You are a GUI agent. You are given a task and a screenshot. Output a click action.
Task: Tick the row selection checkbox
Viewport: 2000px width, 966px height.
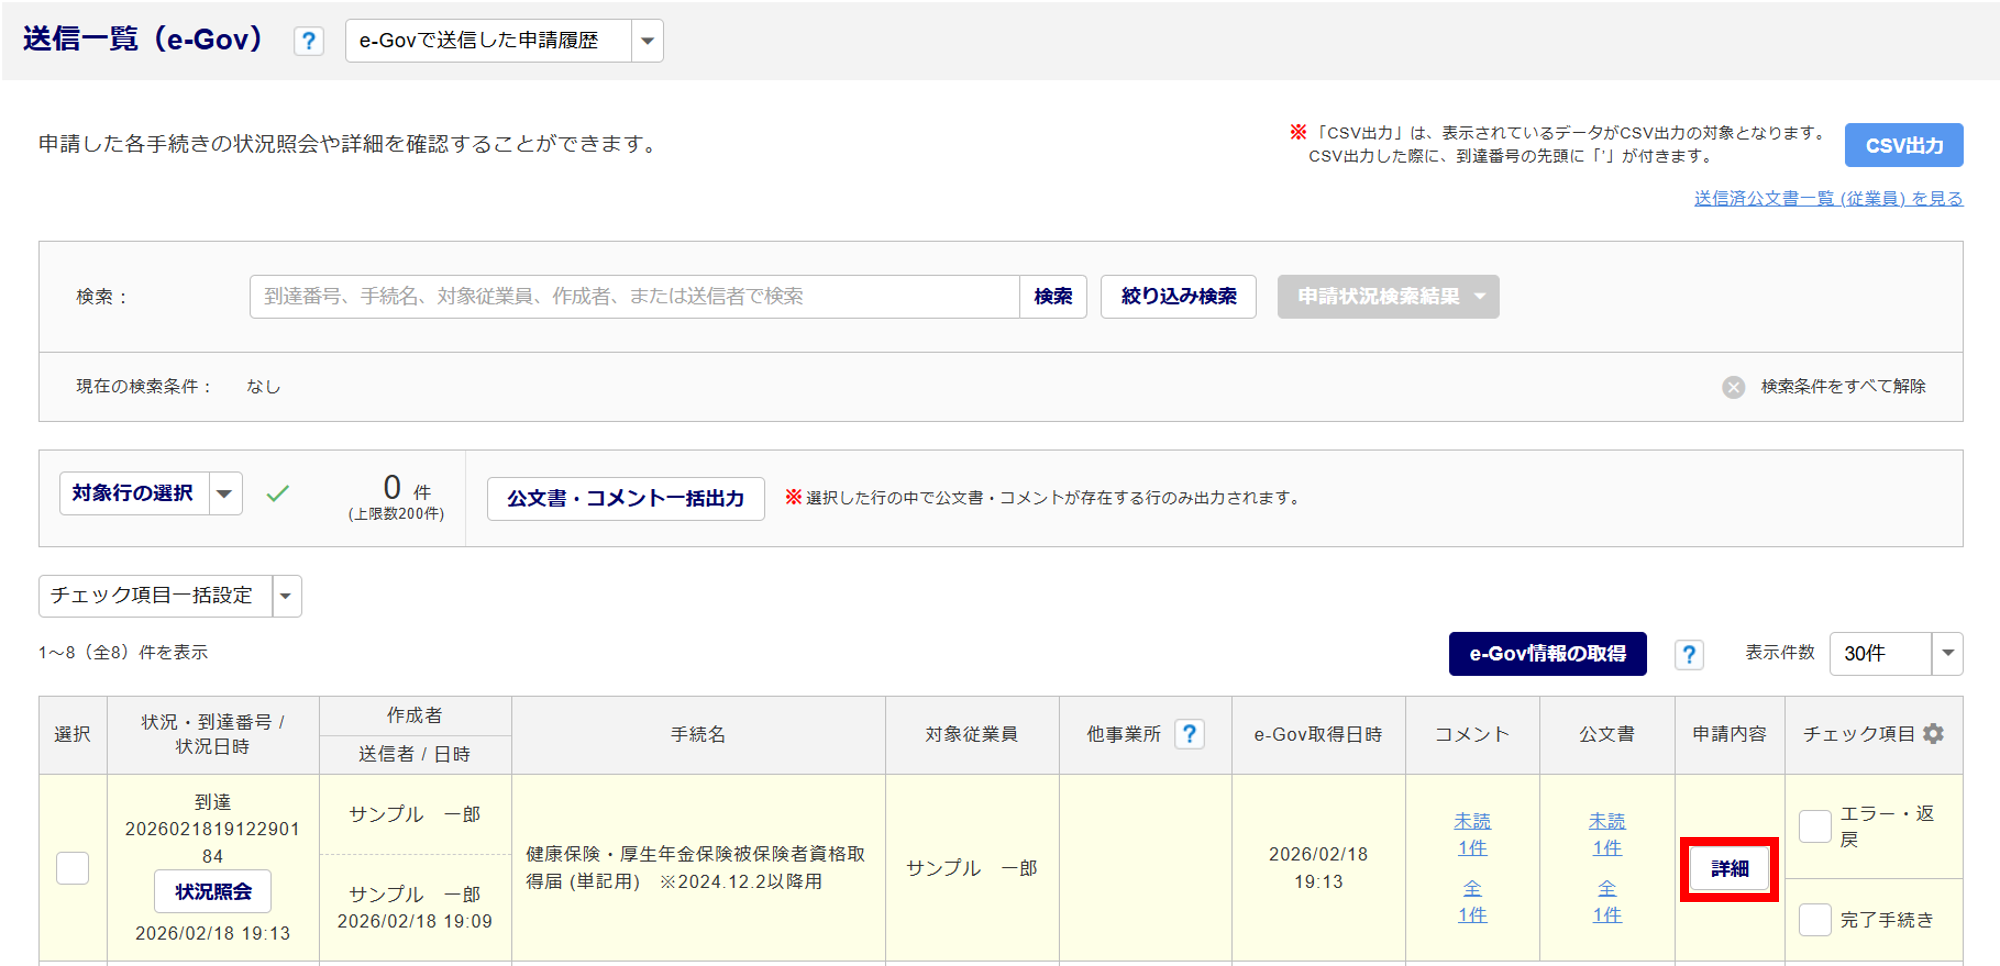73,868
